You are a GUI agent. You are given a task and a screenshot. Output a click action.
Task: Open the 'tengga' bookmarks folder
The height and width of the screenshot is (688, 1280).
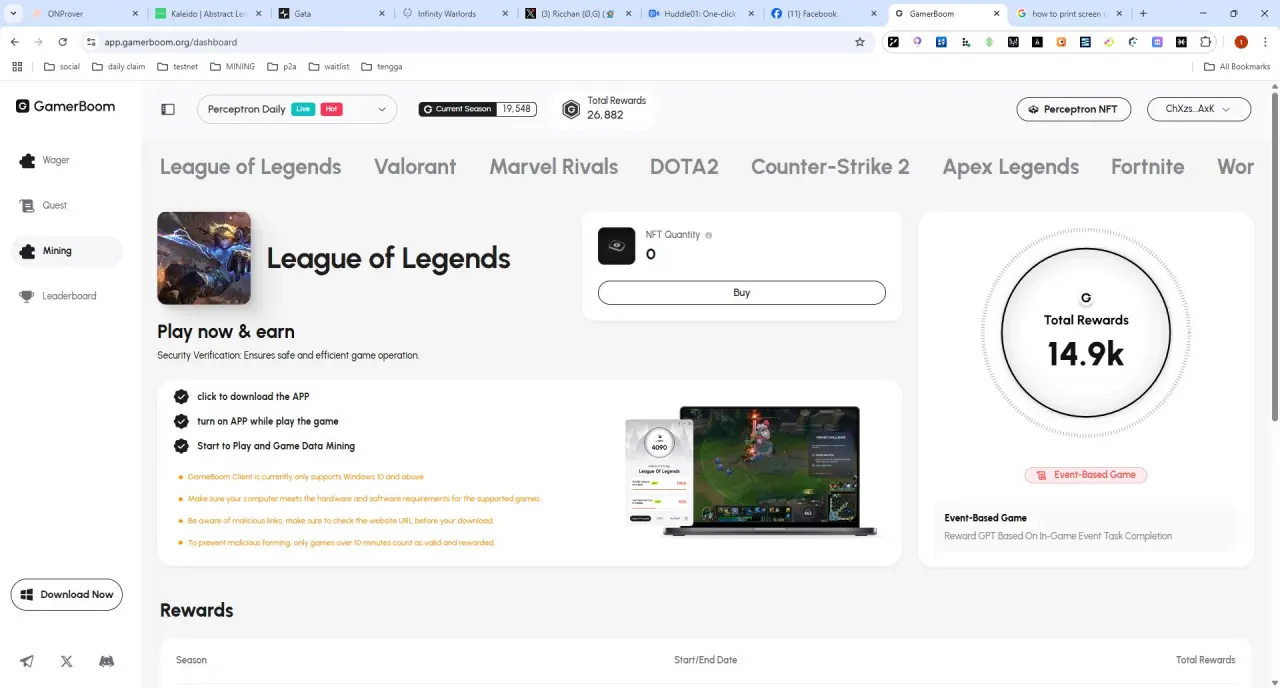click(381, 67)
